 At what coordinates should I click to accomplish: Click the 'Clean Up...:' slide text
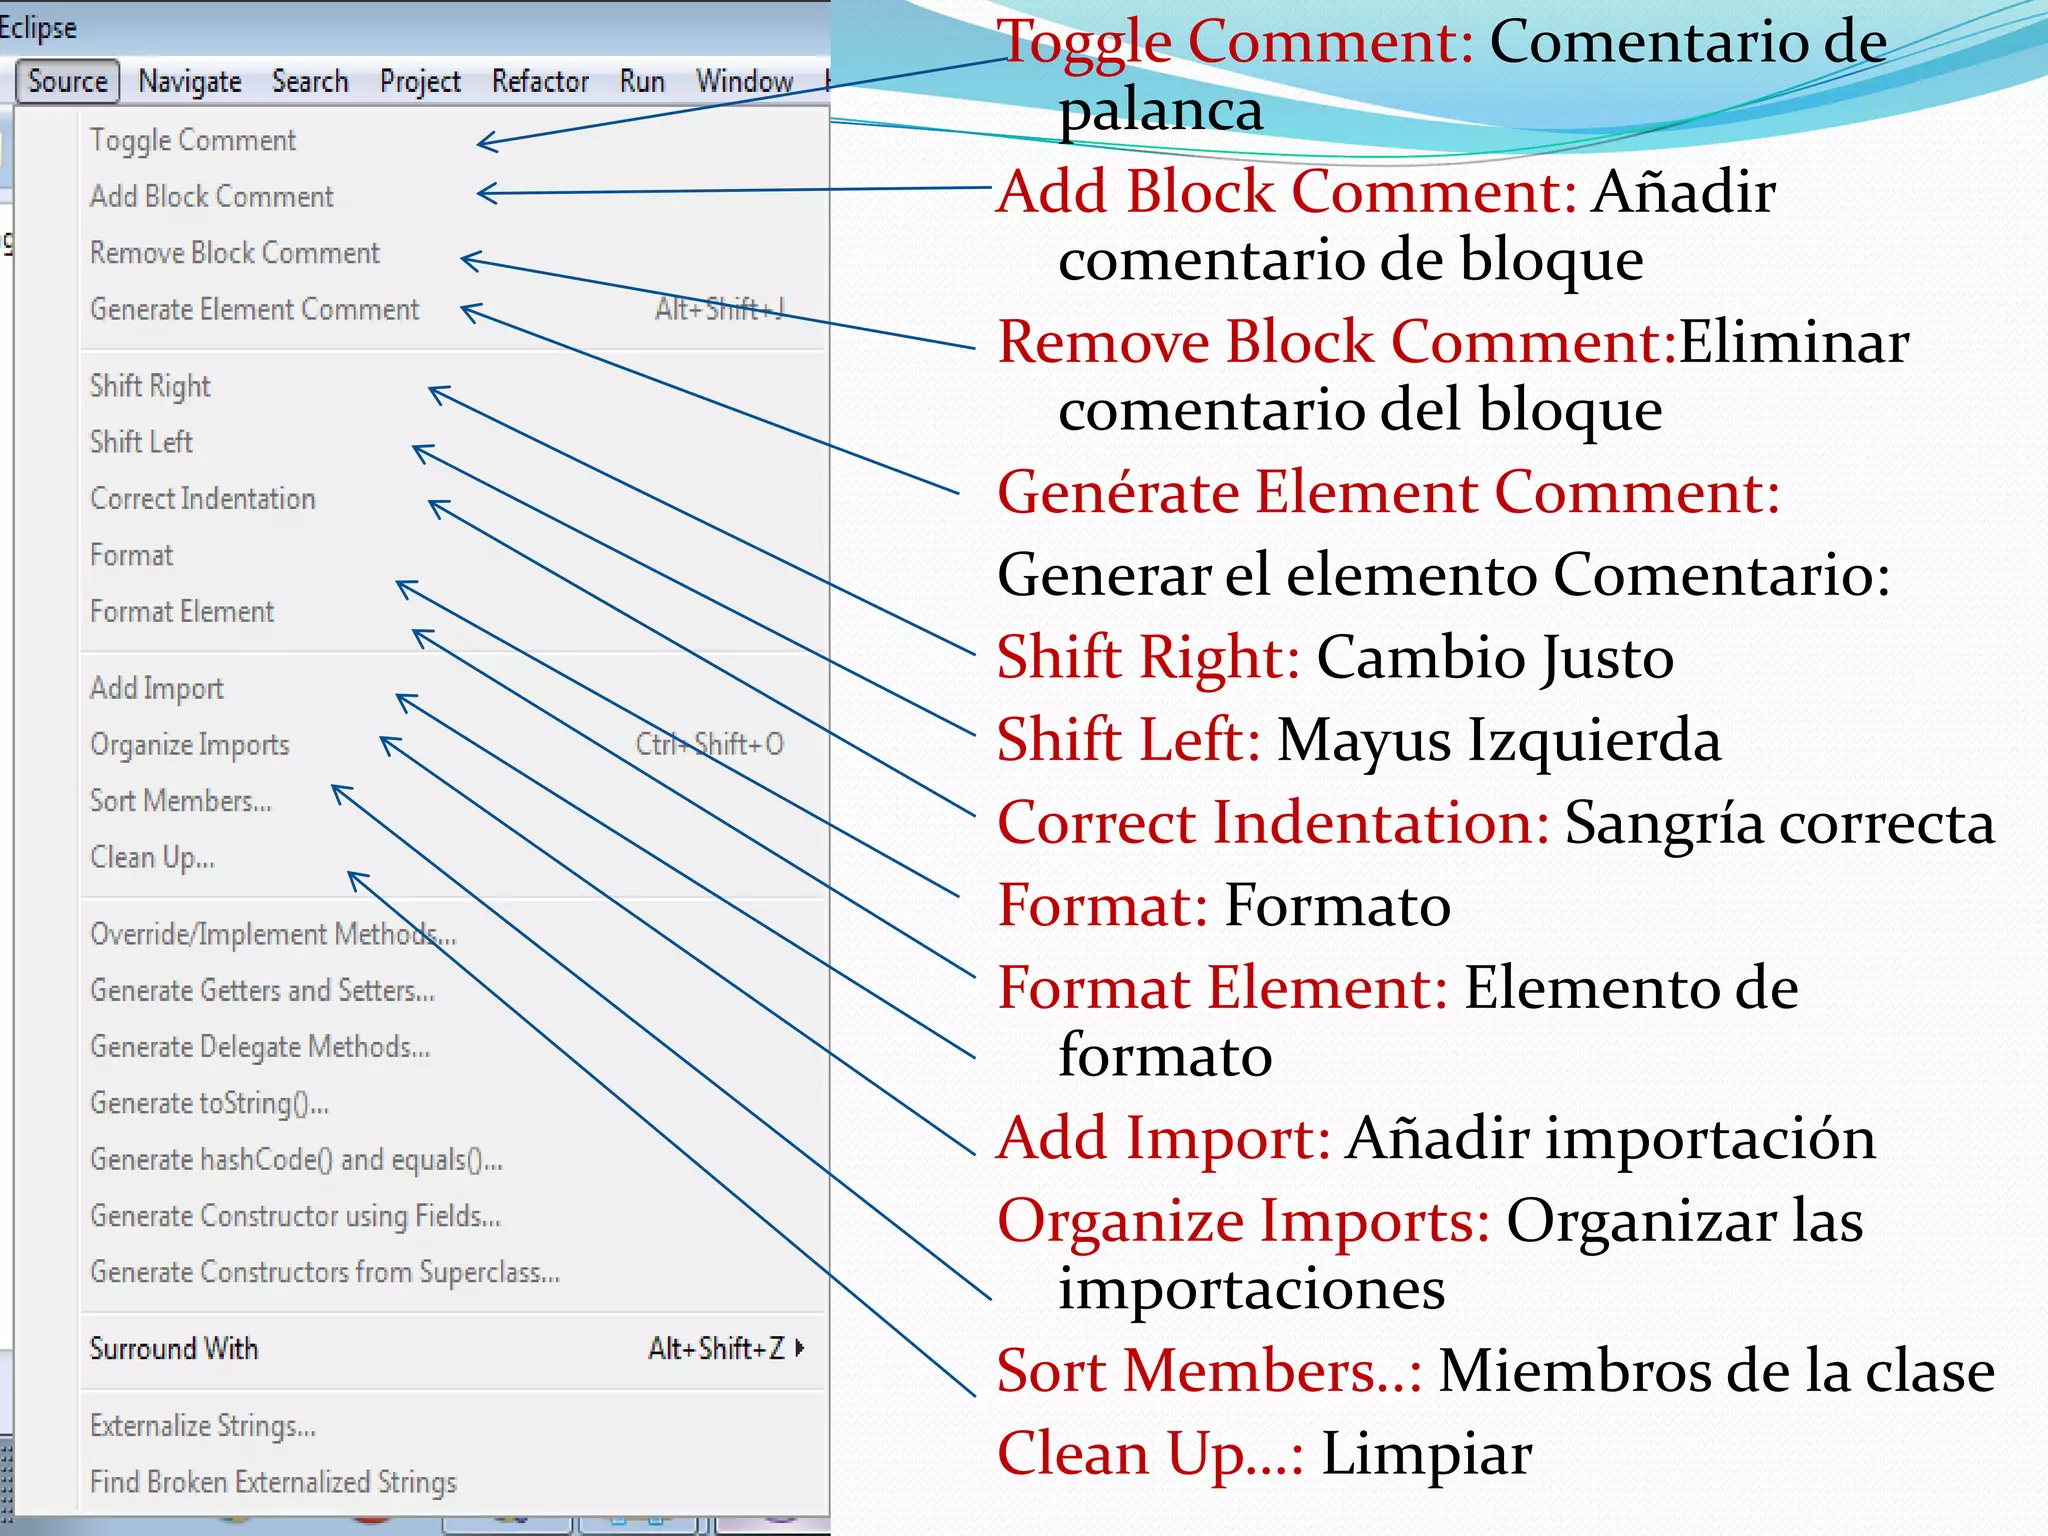[1151, 1454]
